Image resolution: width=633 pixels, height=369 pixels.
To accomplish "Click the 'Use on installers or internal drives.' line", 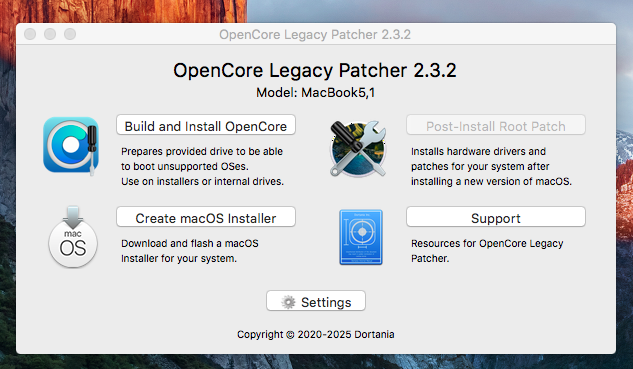I will point(202,182).
